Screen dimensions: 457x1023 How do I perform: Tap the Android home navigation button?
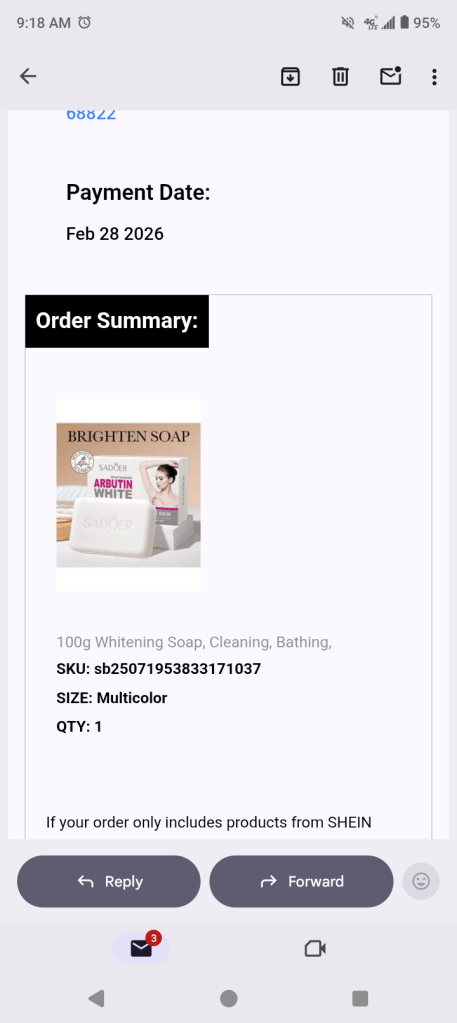pos(228,998)
